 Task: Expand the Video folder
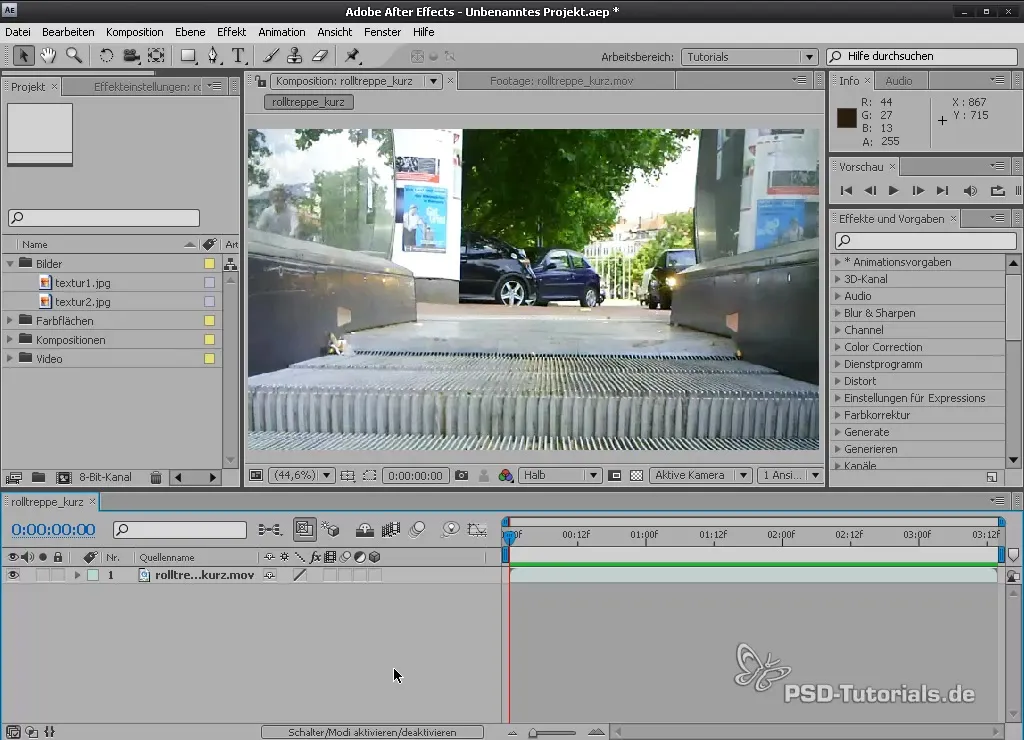point(10,359)
